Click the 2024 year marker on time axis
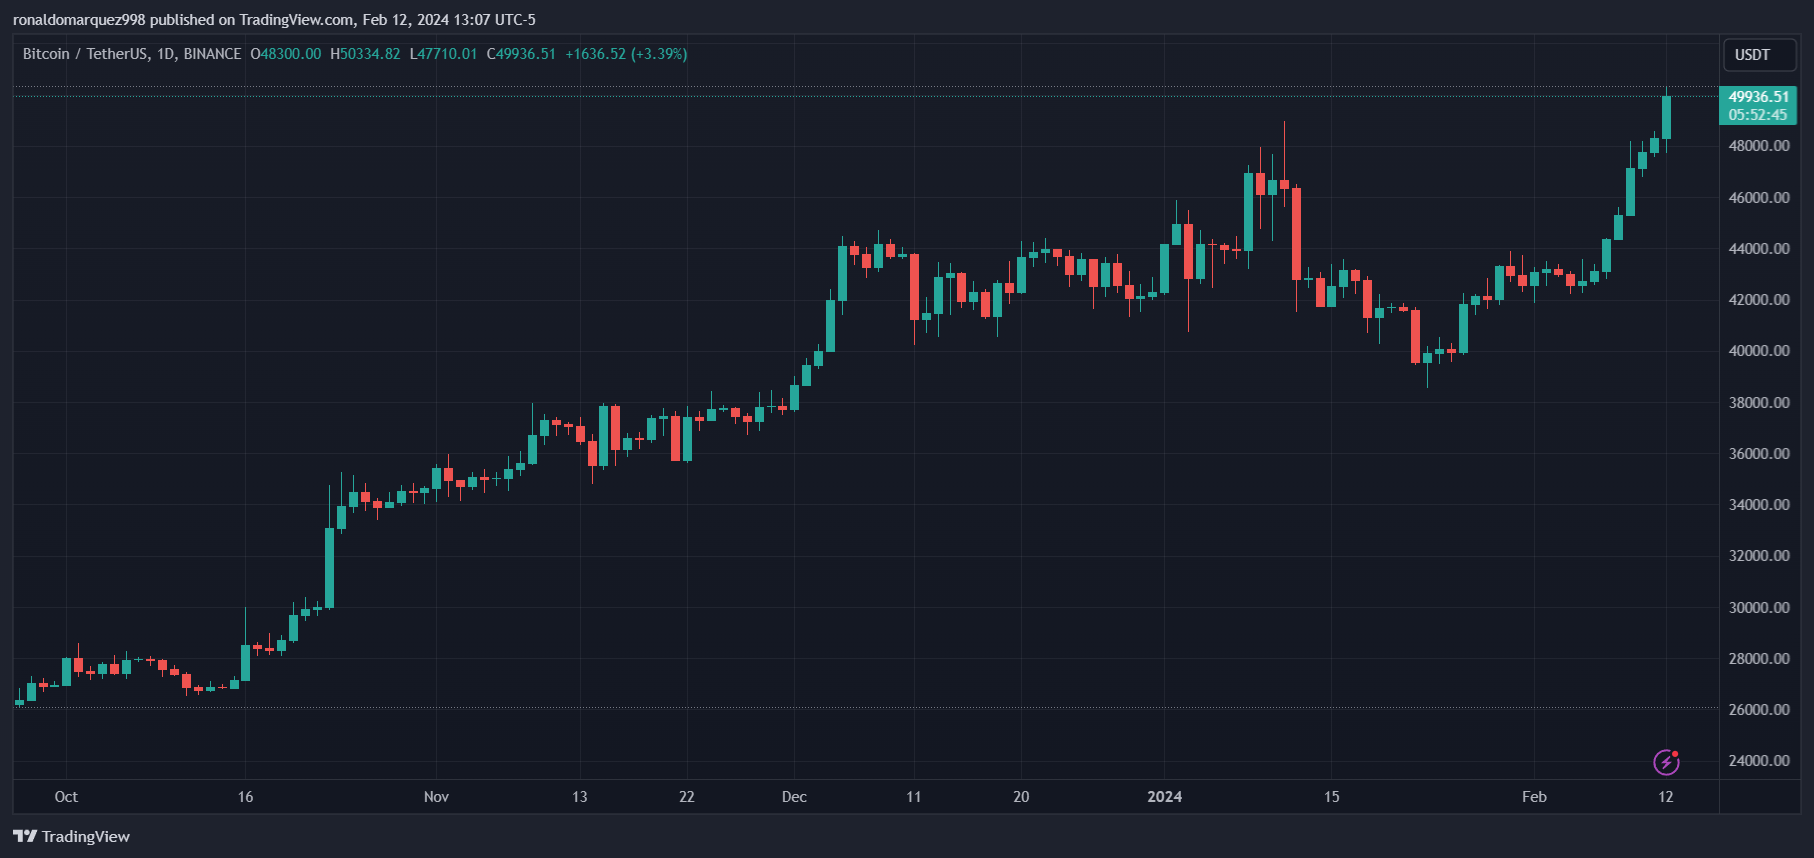The width and height of the screenshot is (1814, 858). [x=1164, y=797]
